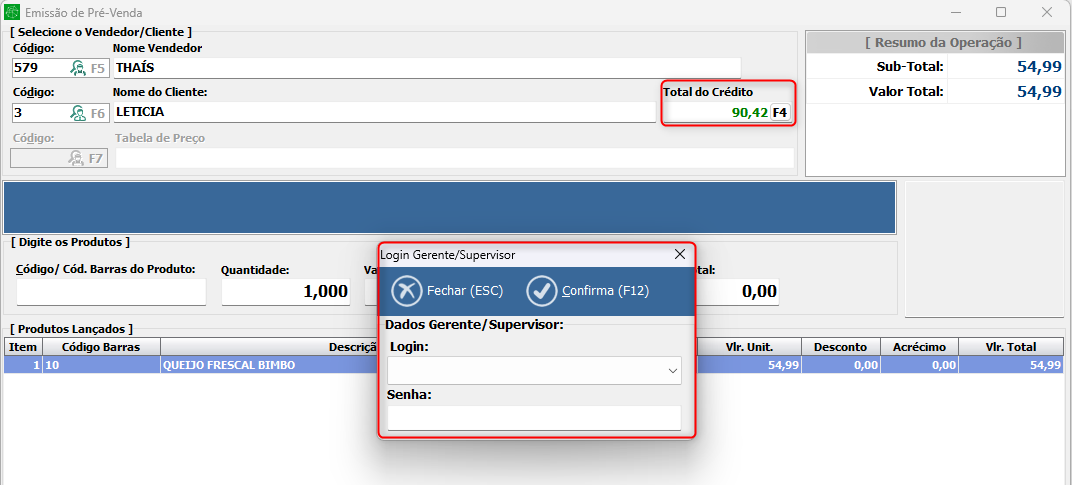
Task: Click the Nome do Cliente field LETICIA
Action: [x=384, y=113]
